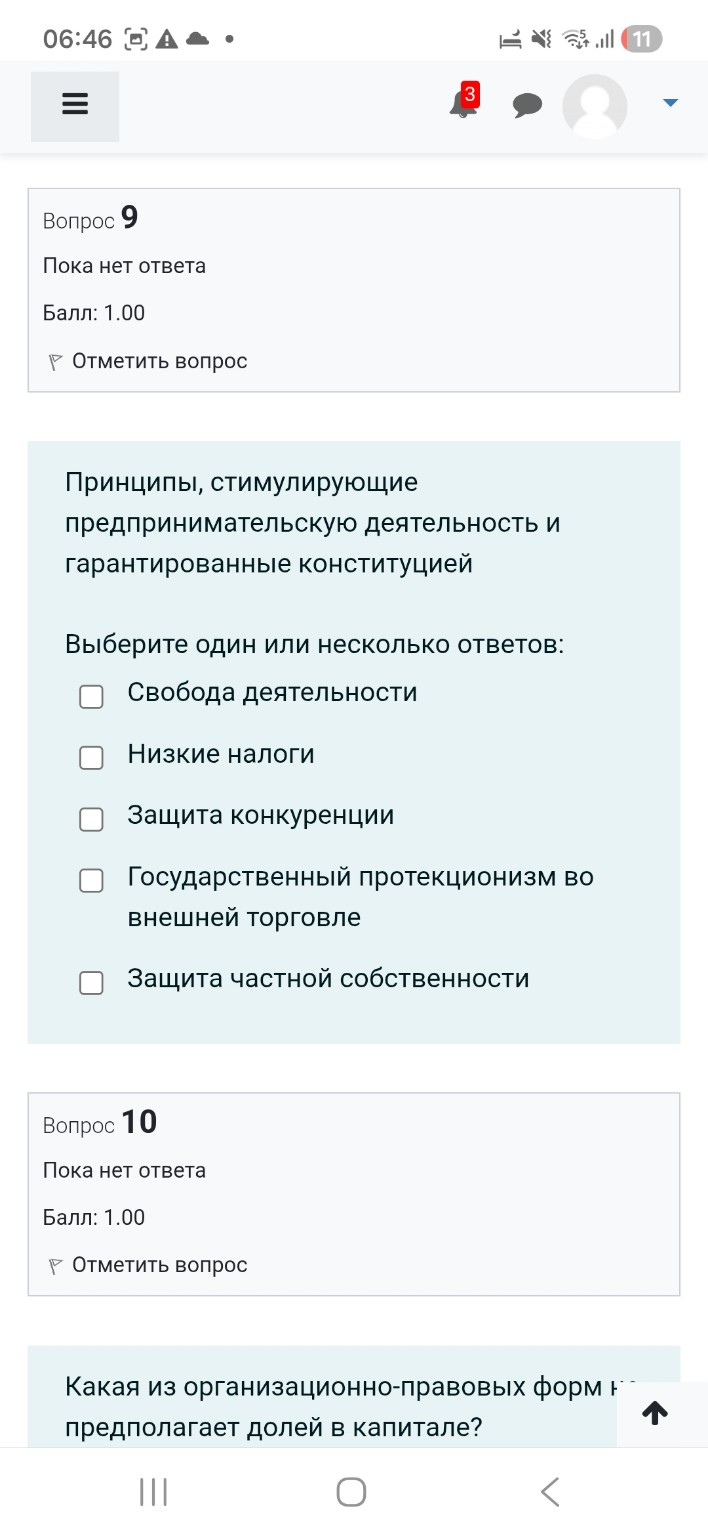Select the Низкие налоги checkbox
This screenshot has width=708, height=1536.
[91, 758]
